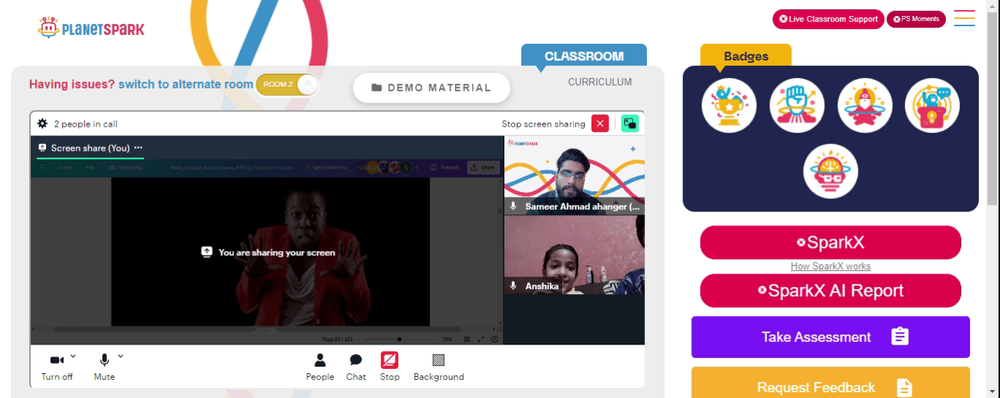Turn off the camera
1000x398 pixels.
[57, 367]
